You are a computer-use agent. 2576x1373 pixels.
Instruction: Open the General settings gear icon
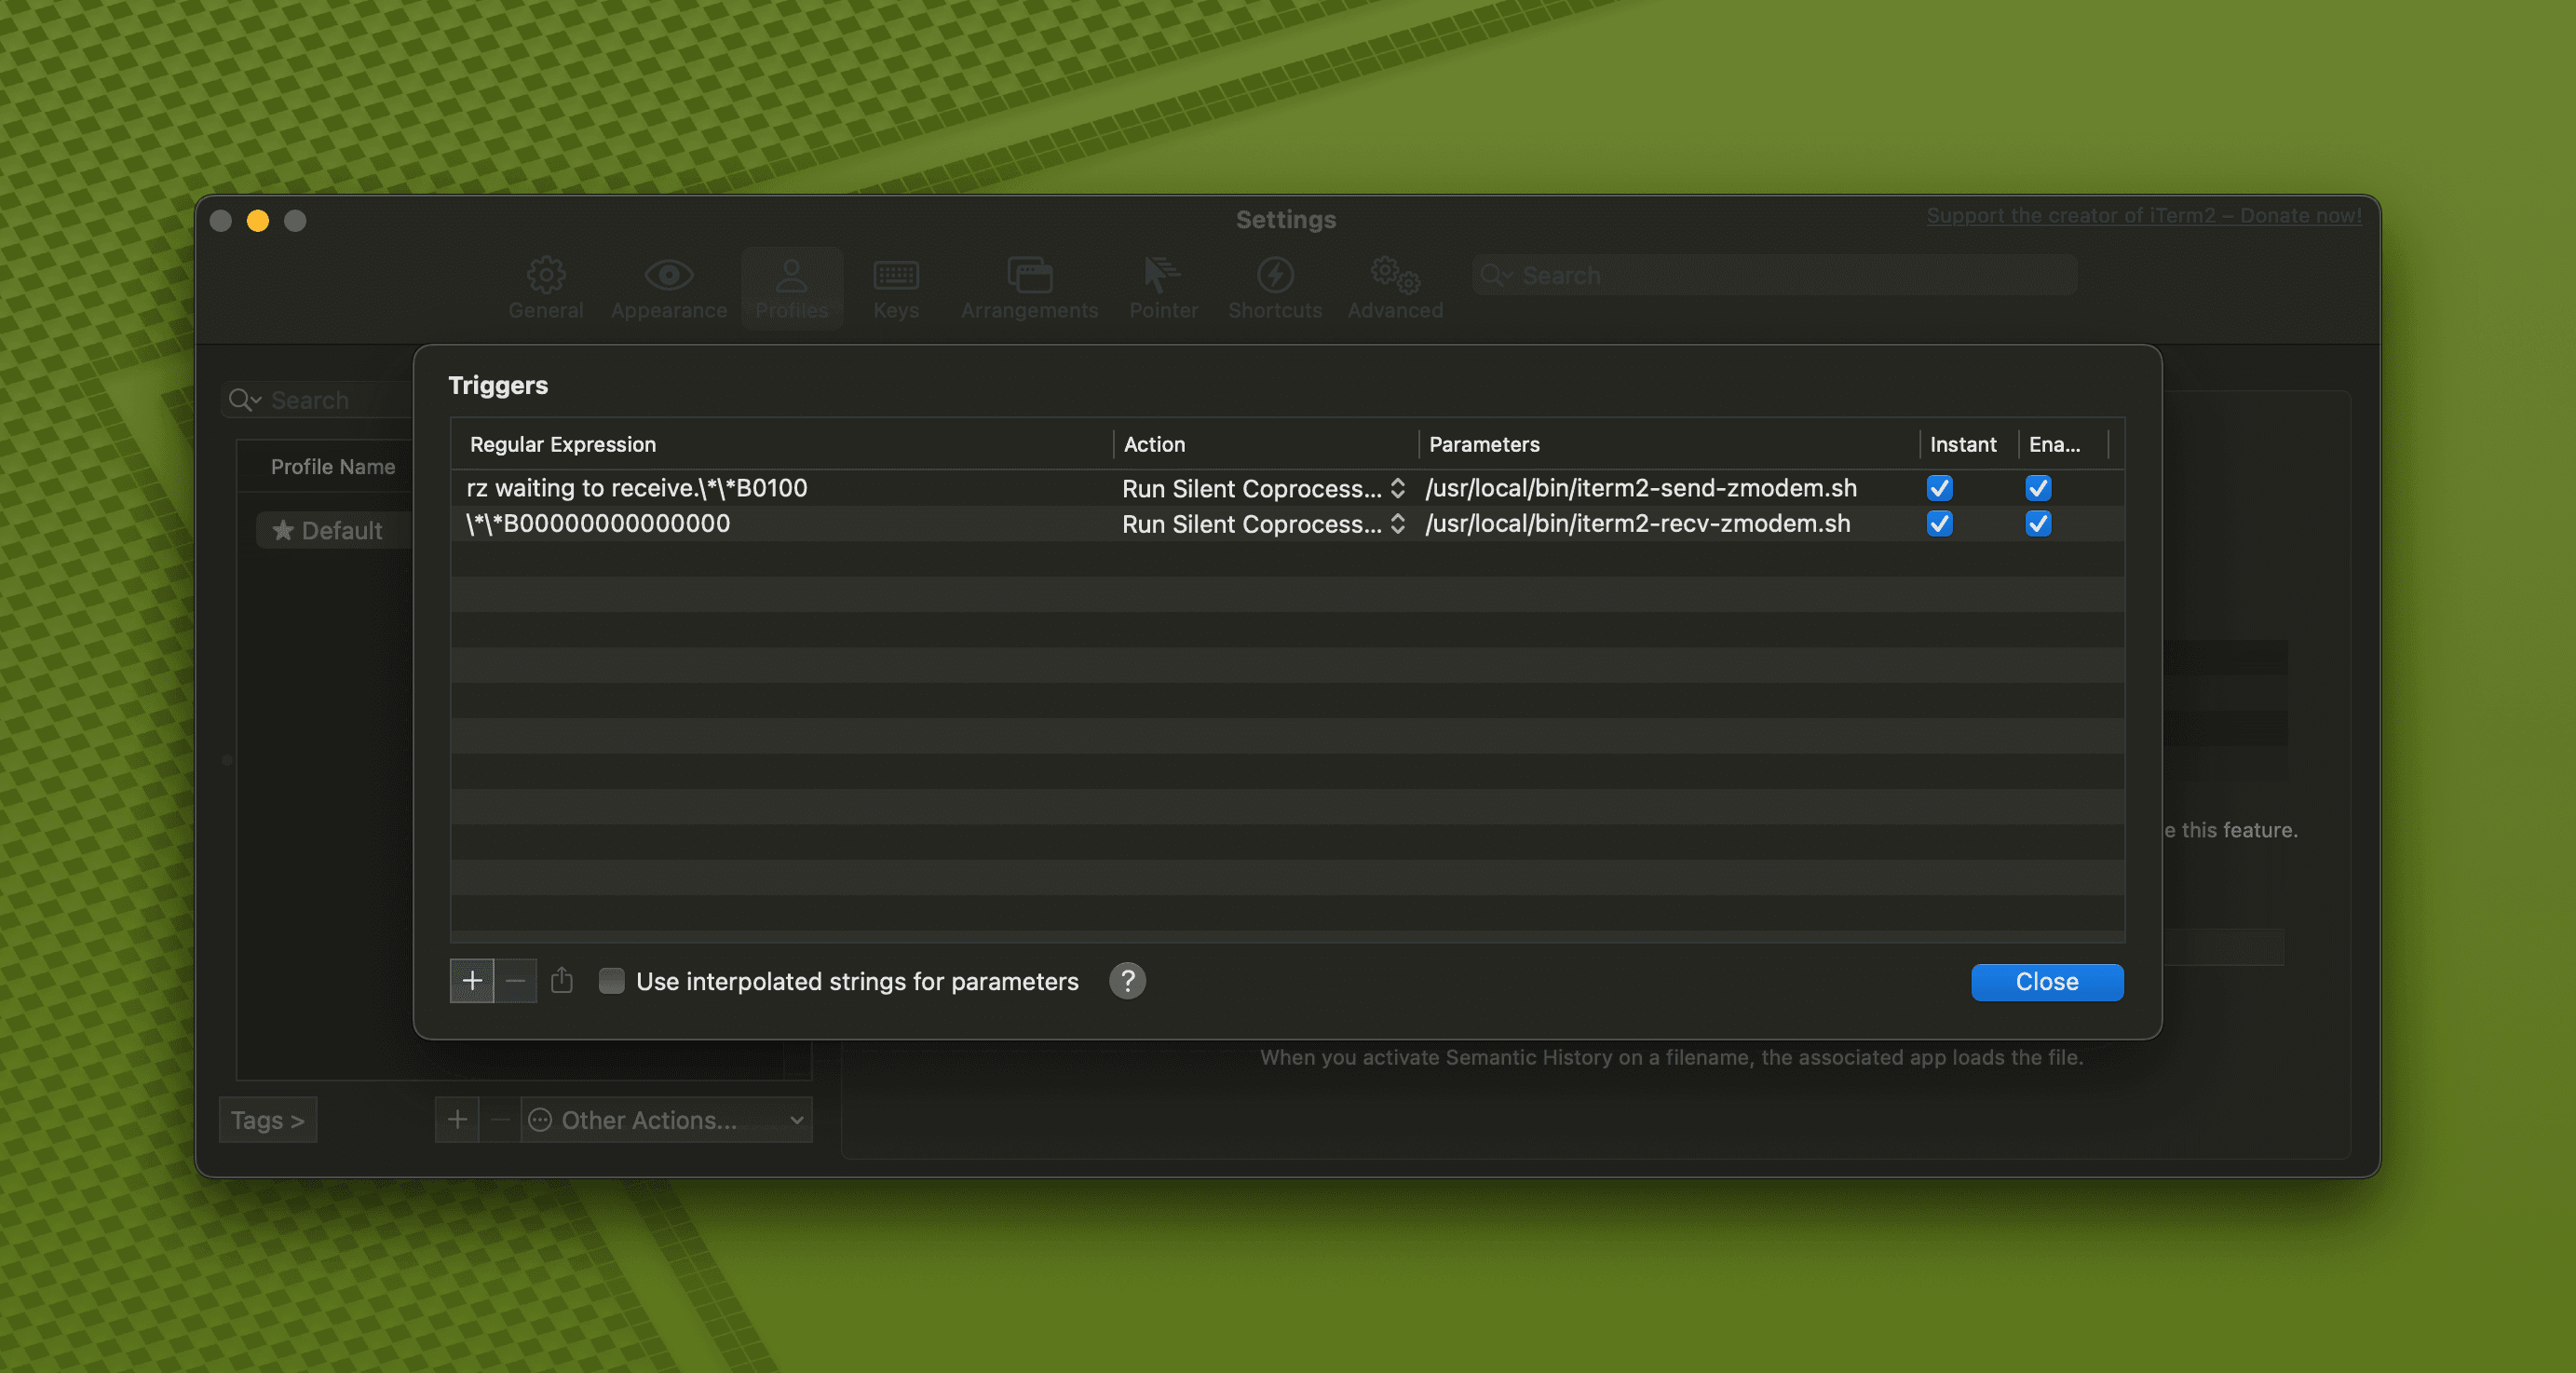pyautogui.click(x=545, y=276)
